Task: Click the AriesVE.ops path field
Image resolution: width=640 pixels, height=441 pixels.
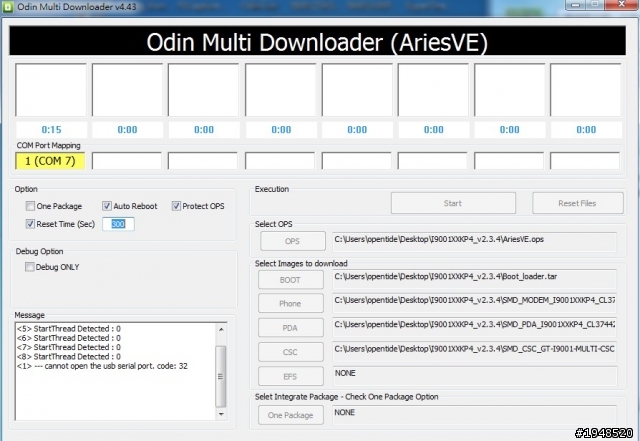Action: pyautogui.click(x=475, y=242)
